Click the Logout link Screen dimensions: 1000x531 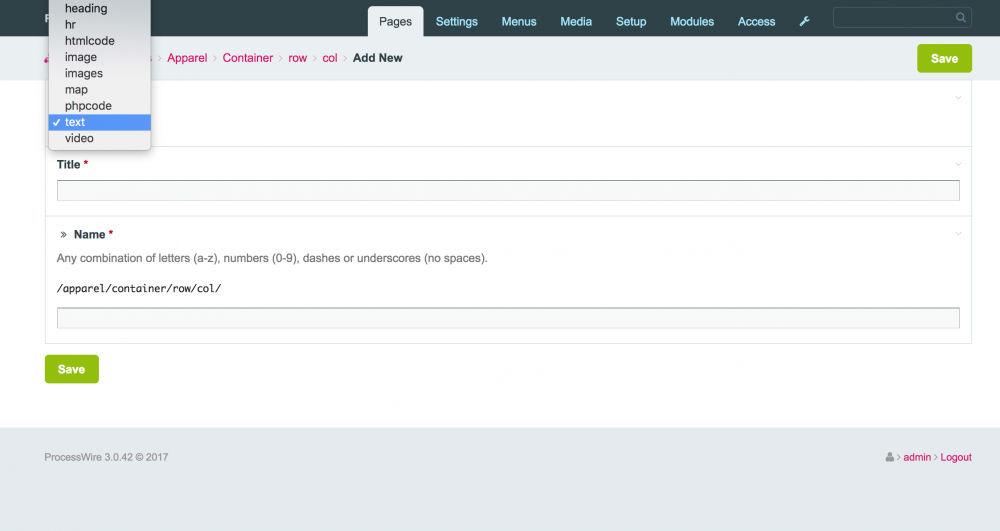coord(956,457)
